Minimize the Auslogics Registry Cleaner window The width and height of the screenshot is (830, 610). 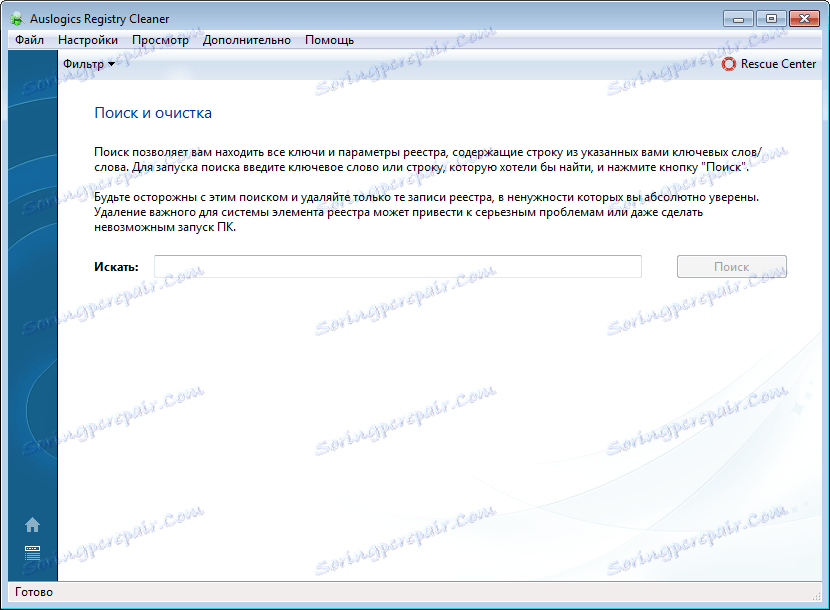pos(738,19)
